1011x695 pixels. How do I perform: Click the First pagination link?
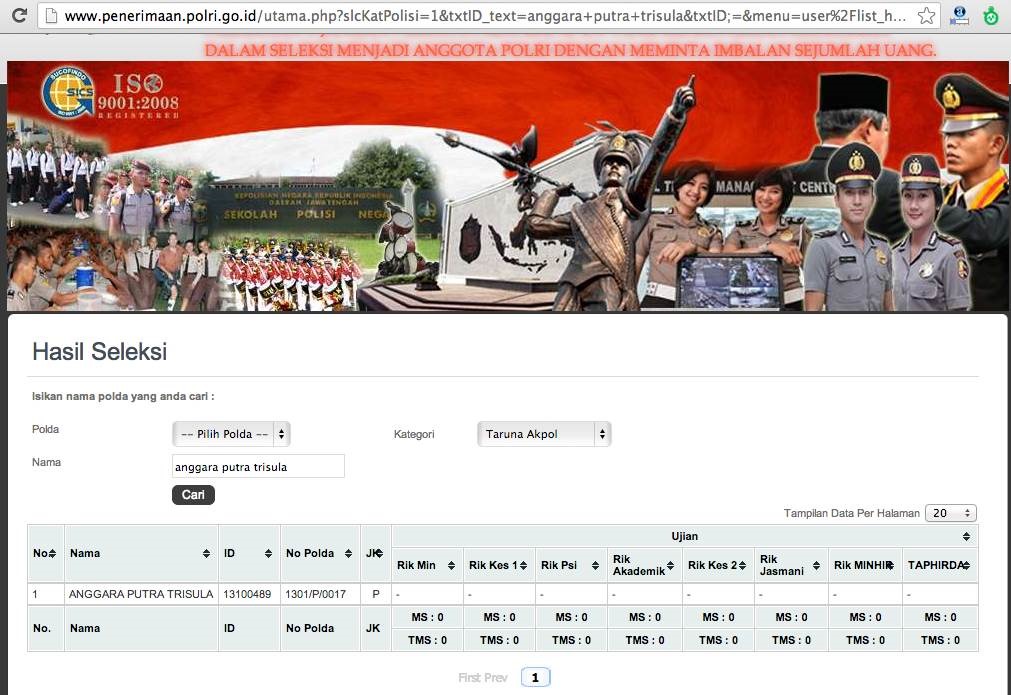[x=470, y=678]
